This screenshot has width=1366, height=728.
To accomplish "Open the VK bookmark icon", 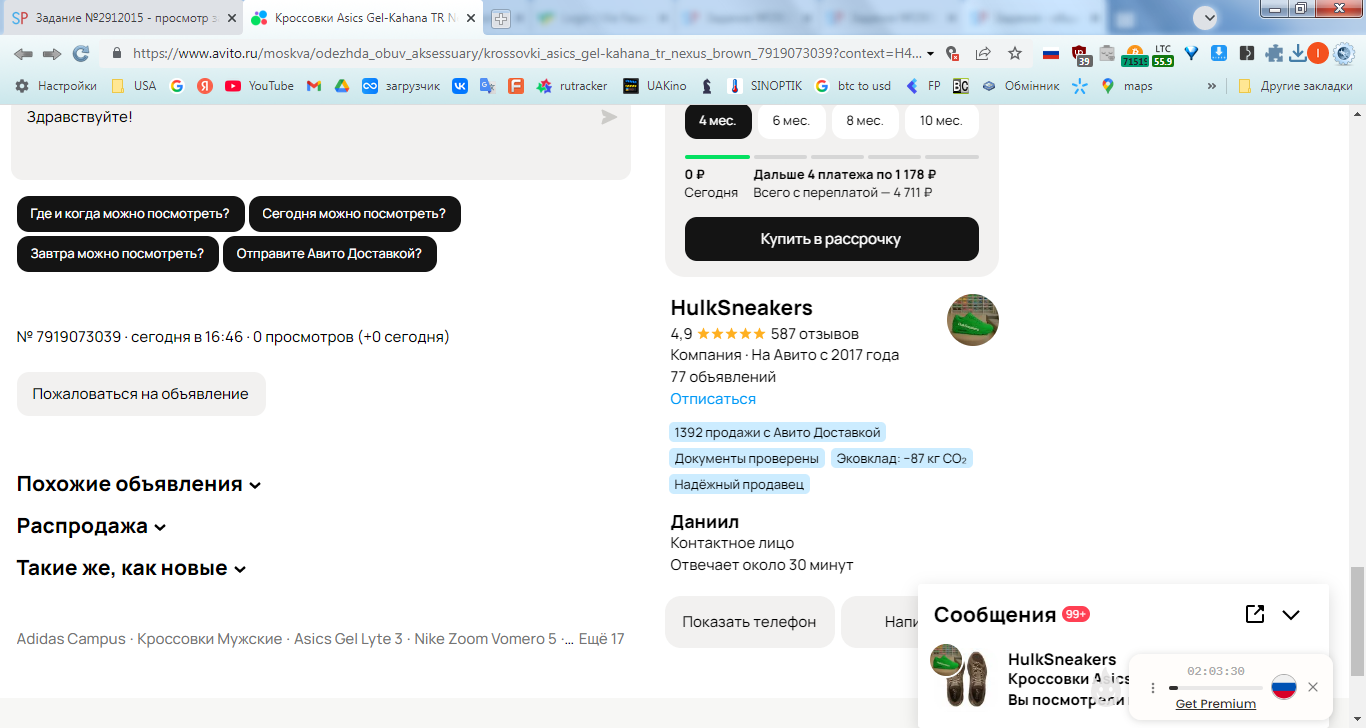I will tap(460, 86).
